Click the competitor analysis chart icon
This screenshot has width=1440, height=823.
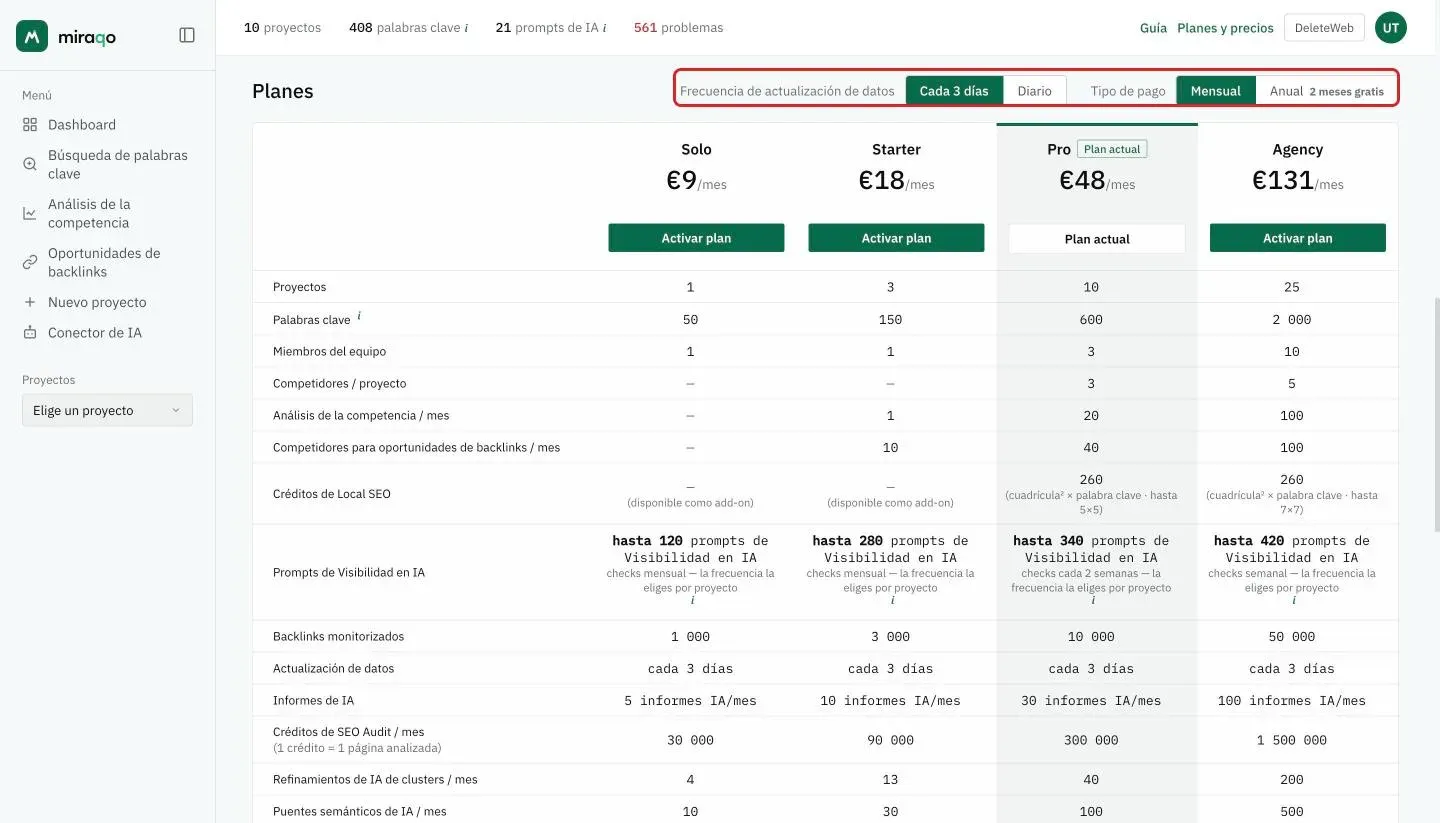[x=30, y=213]
